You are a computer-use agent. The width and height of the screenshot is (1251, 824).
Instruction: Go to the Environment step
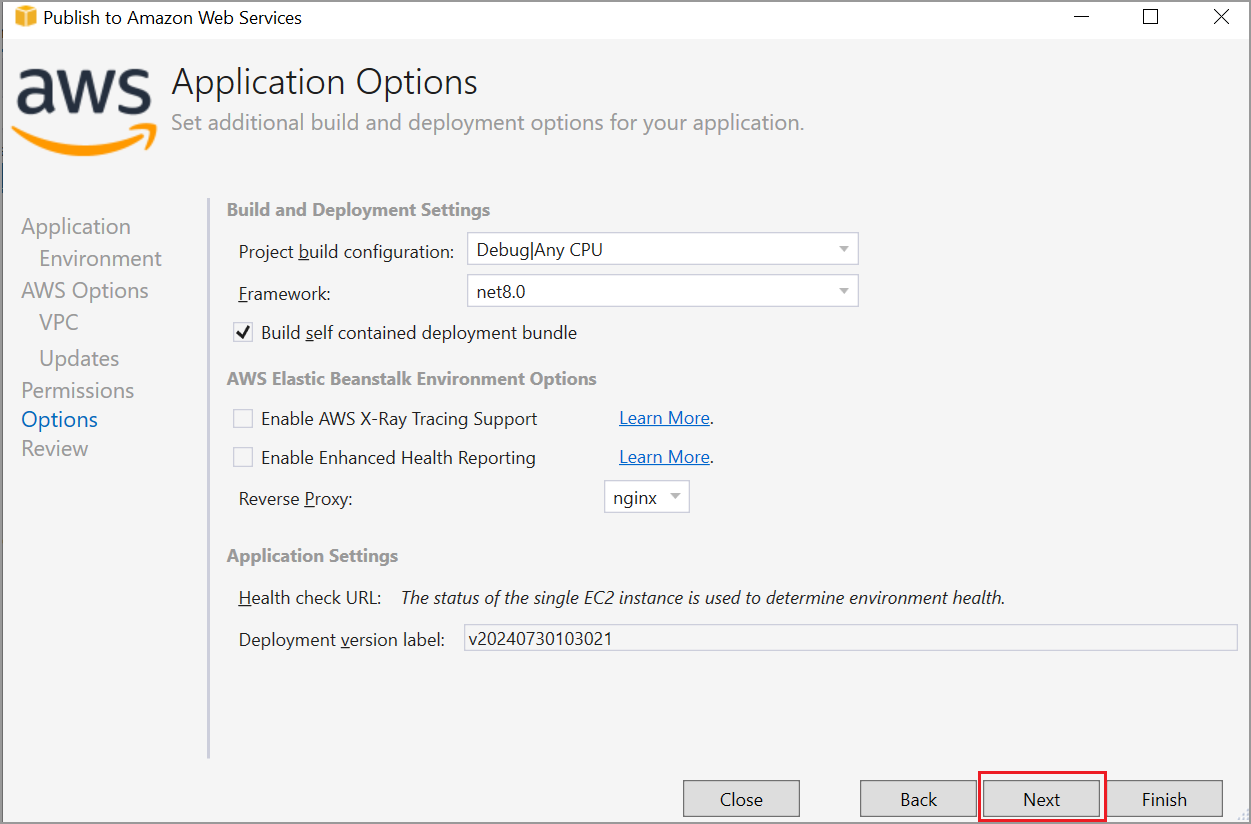coord(100,258)
